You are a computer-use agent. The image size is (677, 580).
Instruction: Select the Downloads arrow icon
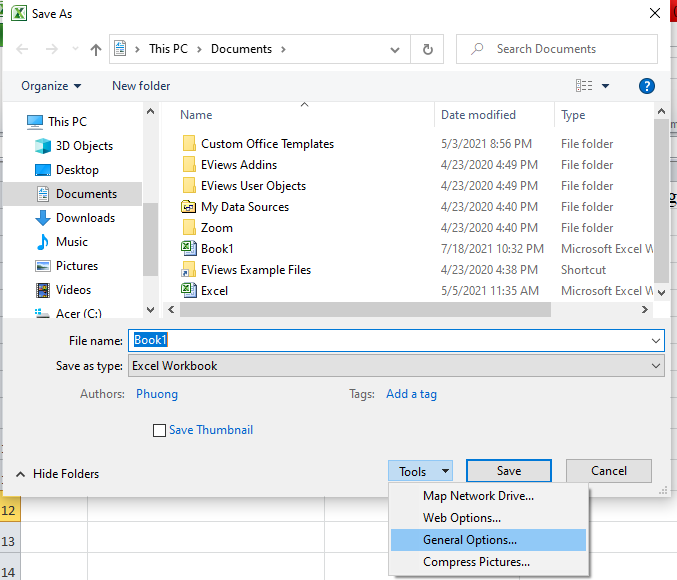(43, 218)
